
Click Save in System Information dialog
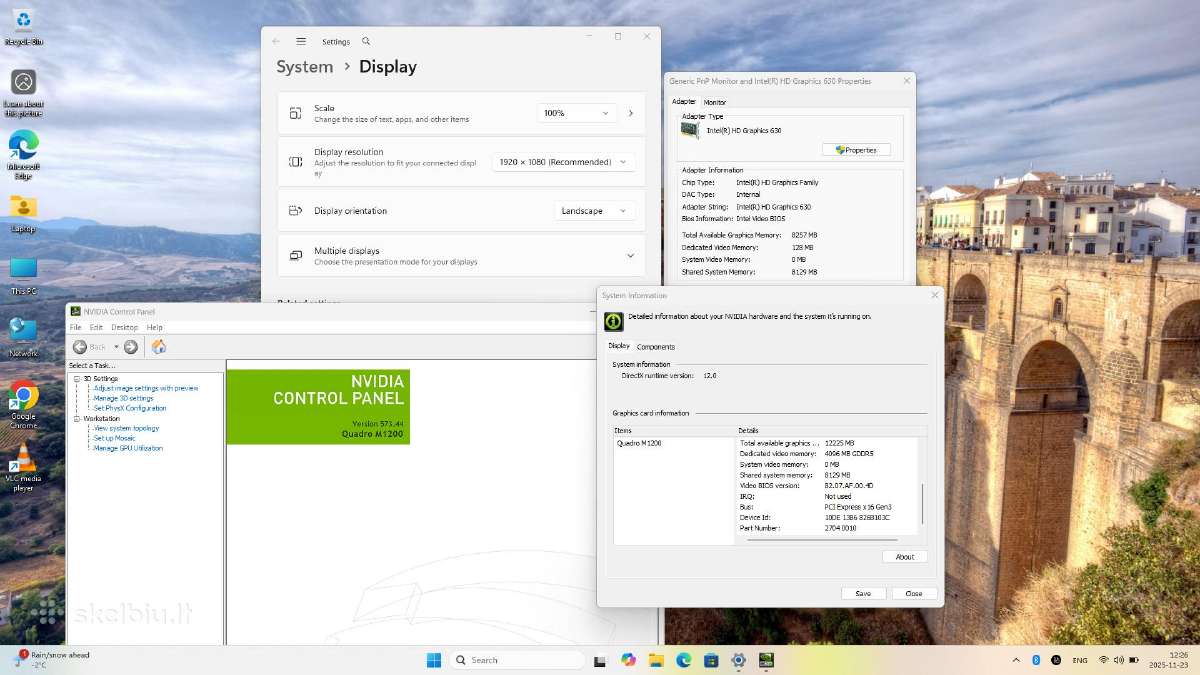point(863,593)
